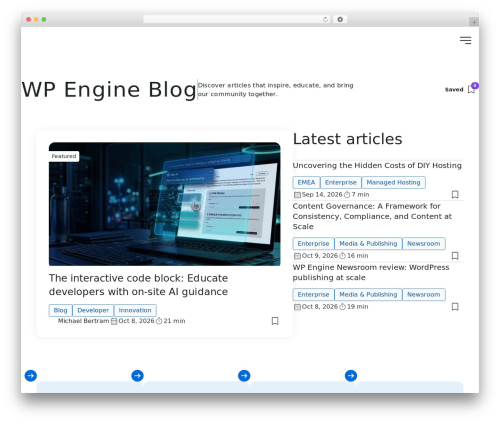The width and height of the screenshot is (500, 423).
Task: Select Enterprise tag under Content Governance
Action: click(x=313, y=244)
